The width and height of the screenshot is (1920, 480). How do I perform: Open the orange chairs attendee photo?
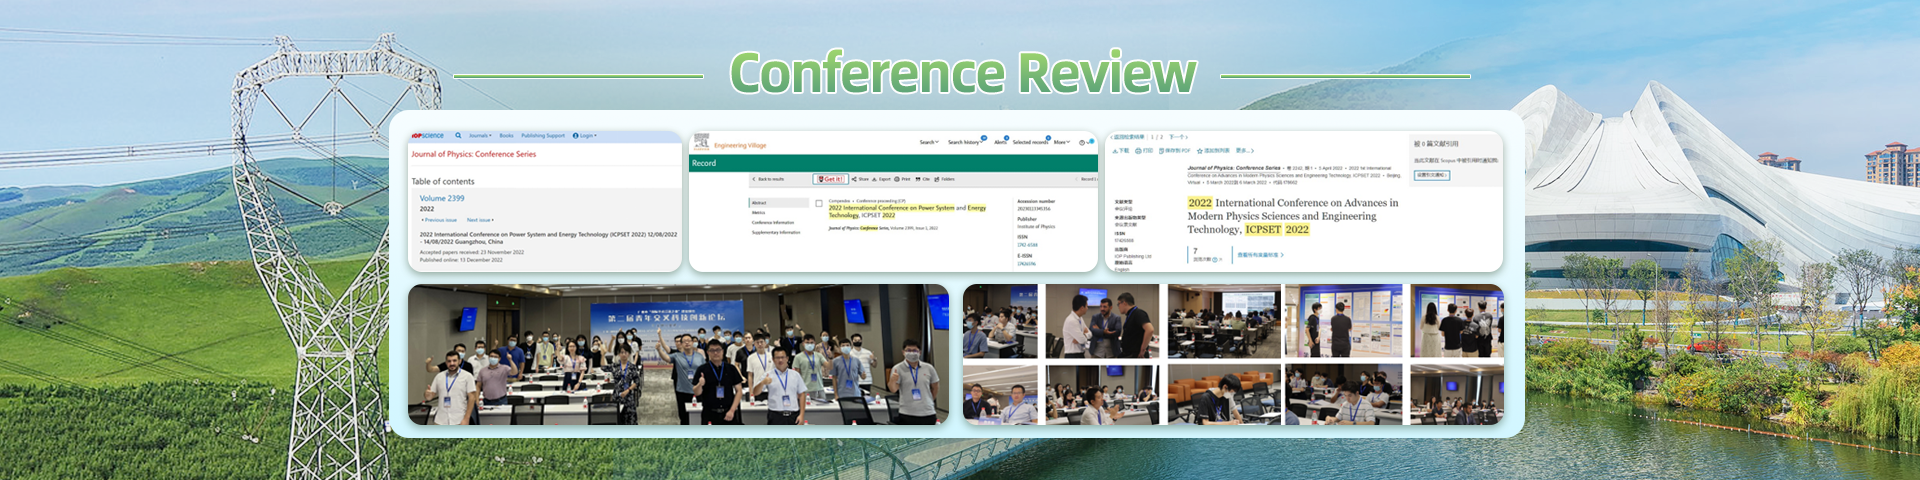[1224, 395]
